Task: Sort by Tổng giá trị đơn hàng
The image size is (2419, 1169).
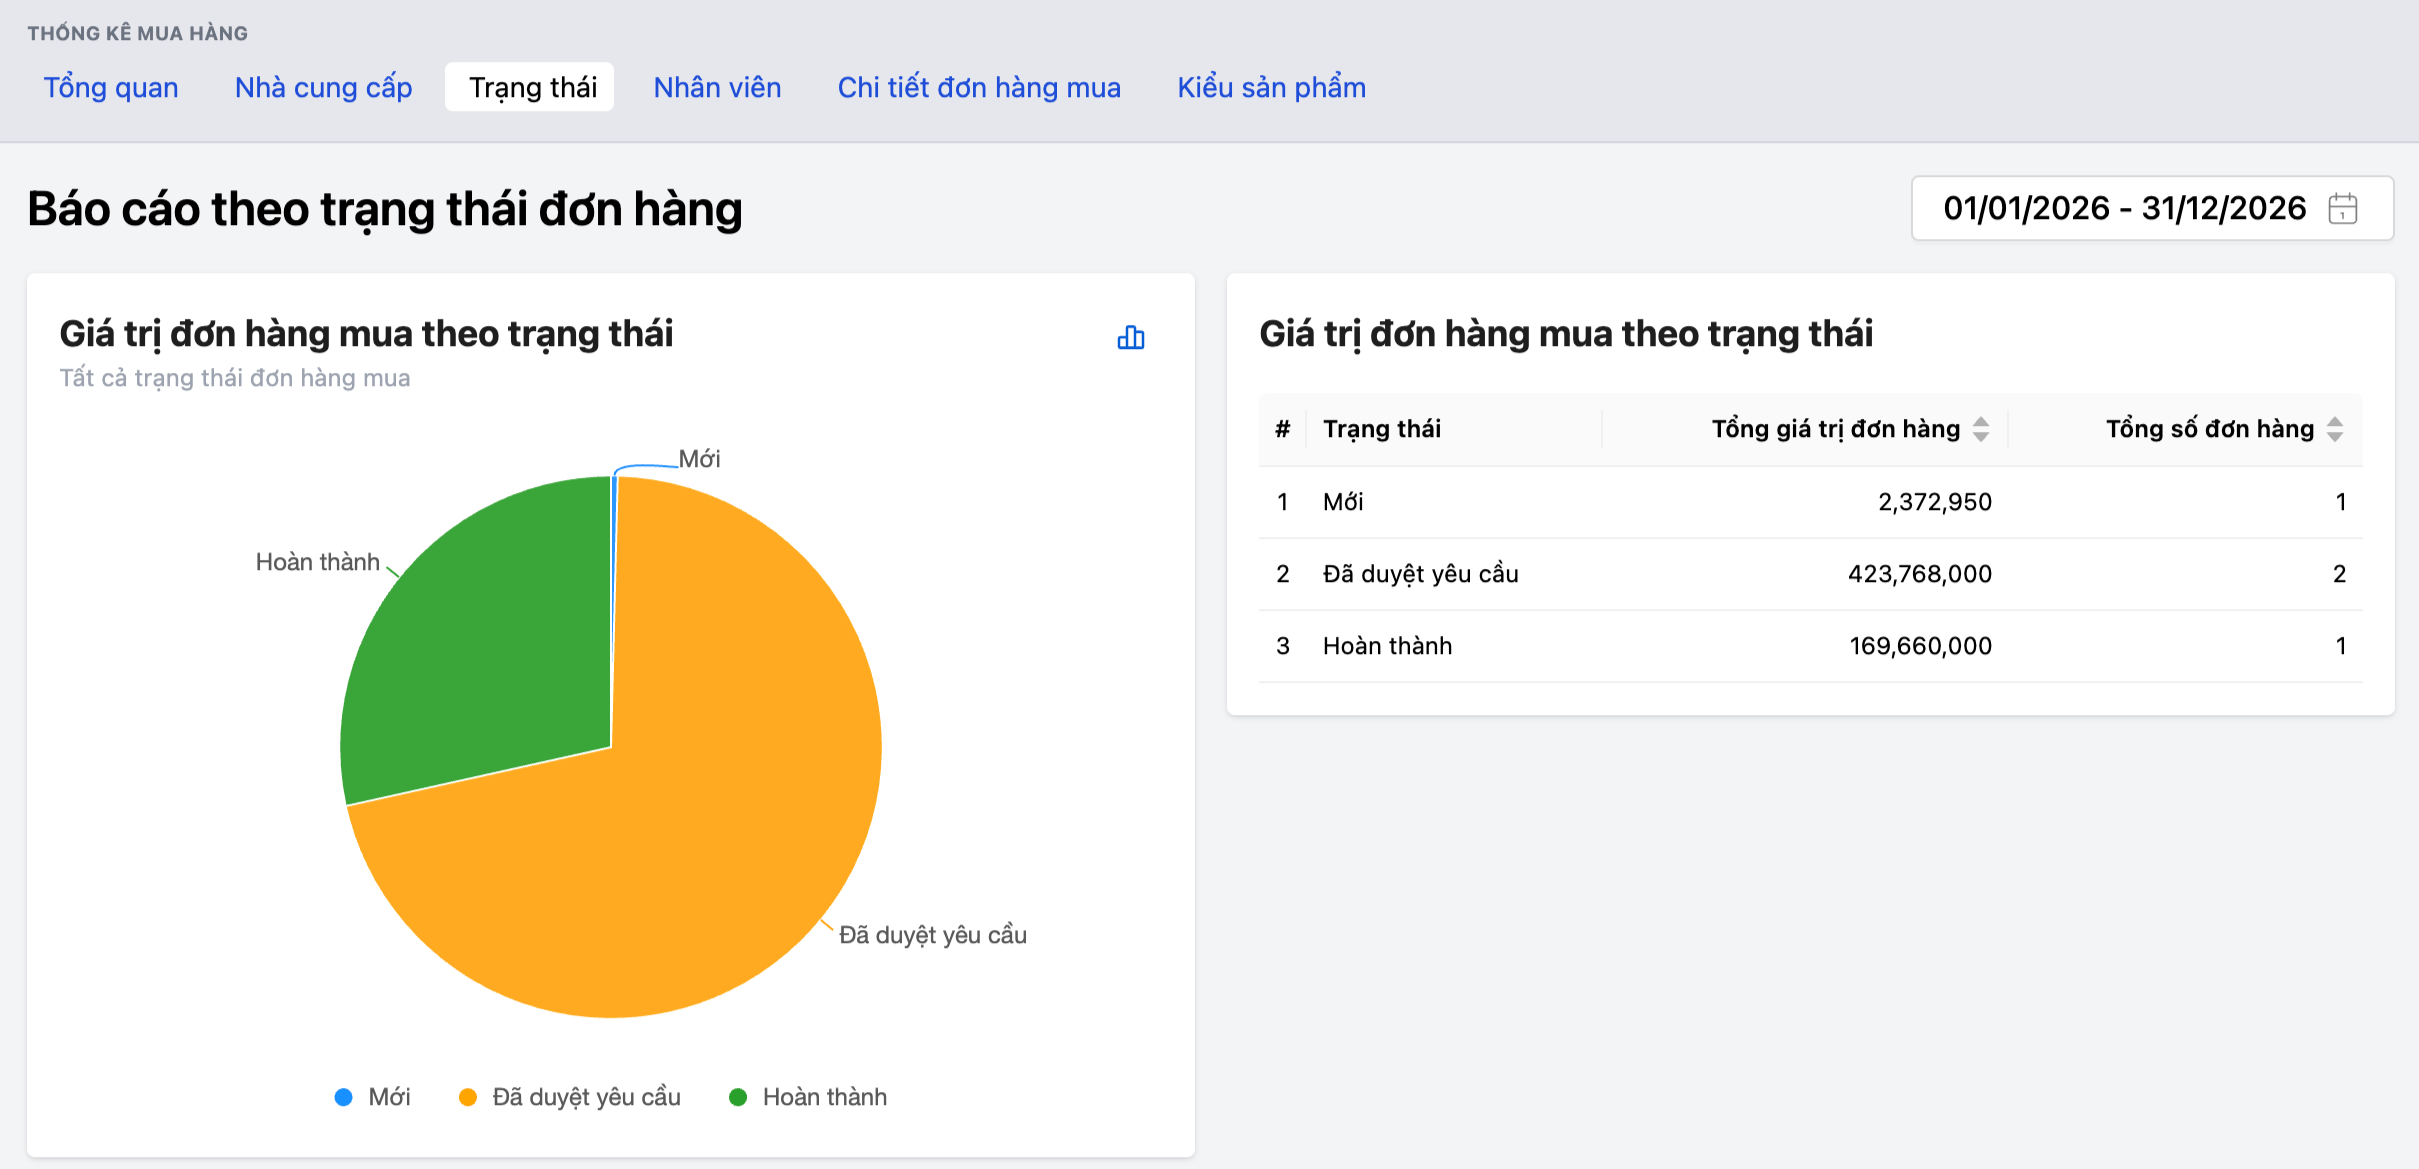Action: click(1980, 429)
